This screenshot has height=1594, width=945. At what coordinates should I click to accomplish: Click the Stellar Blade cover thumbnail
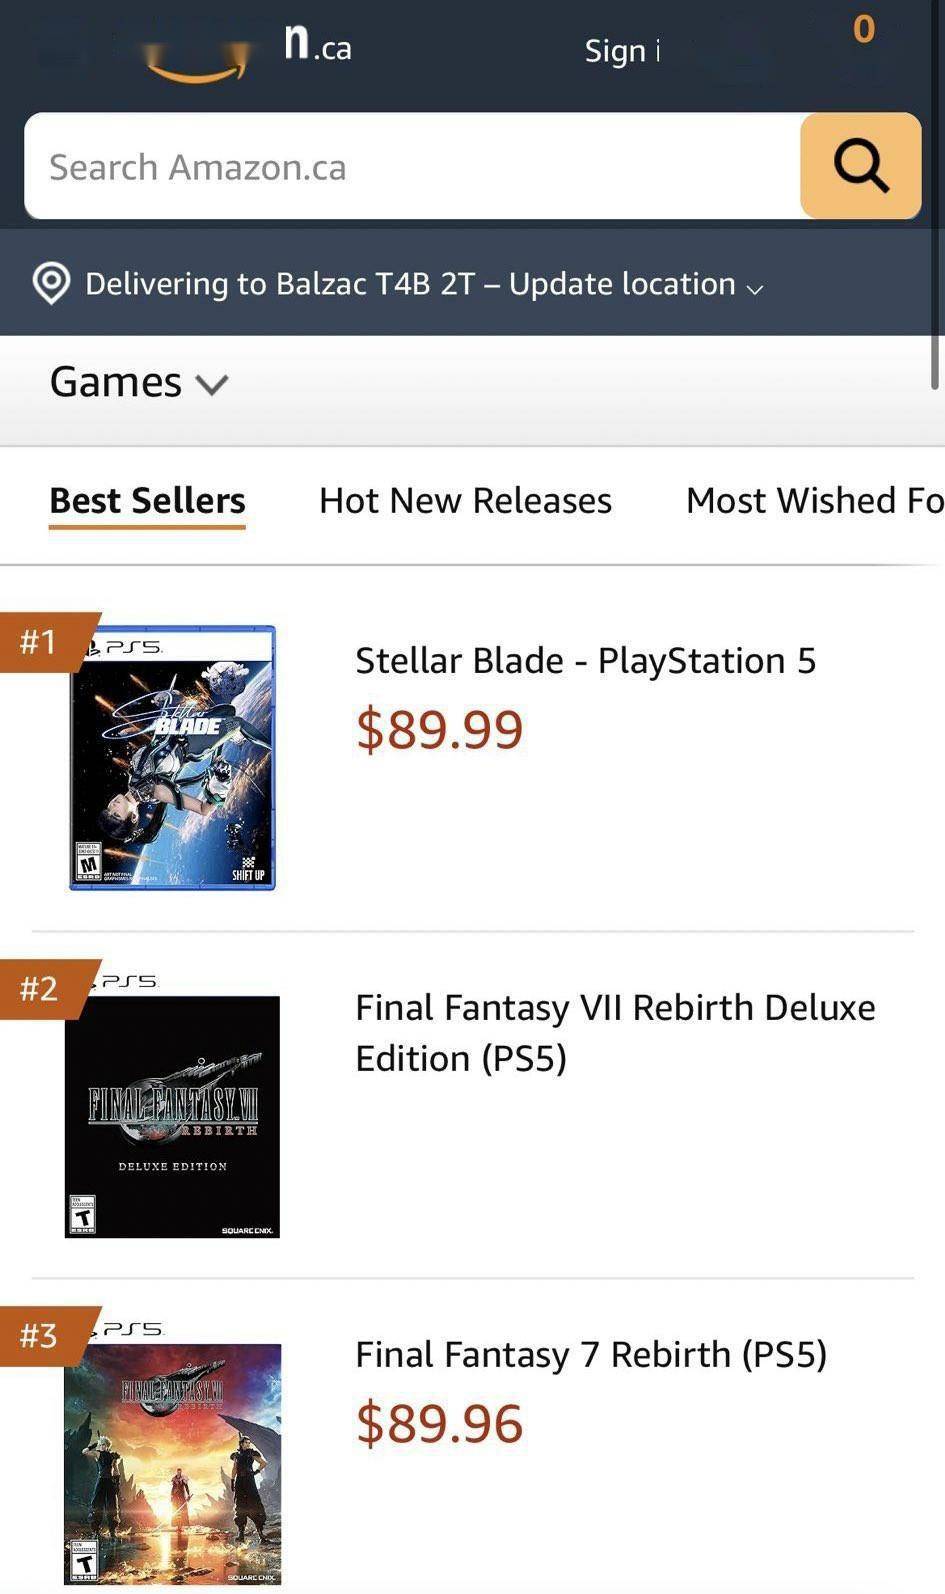point(172,757)
